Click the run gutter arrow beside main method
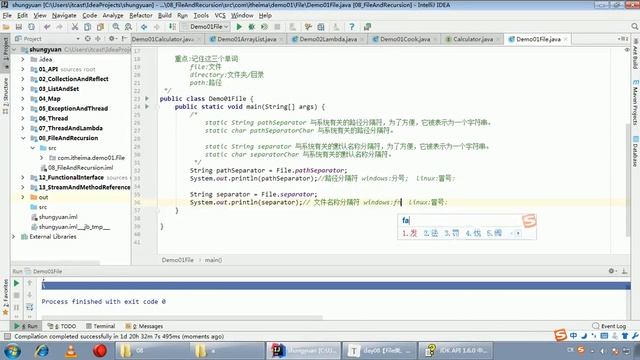Screen dimensions: 640x360 tap(147, 107)
